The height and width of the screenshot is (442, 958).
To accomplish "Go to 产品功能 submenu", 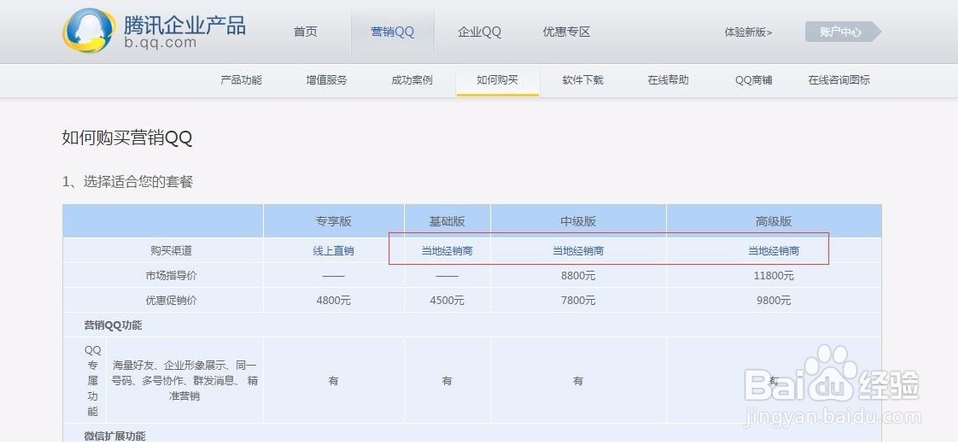I will 241,80.
